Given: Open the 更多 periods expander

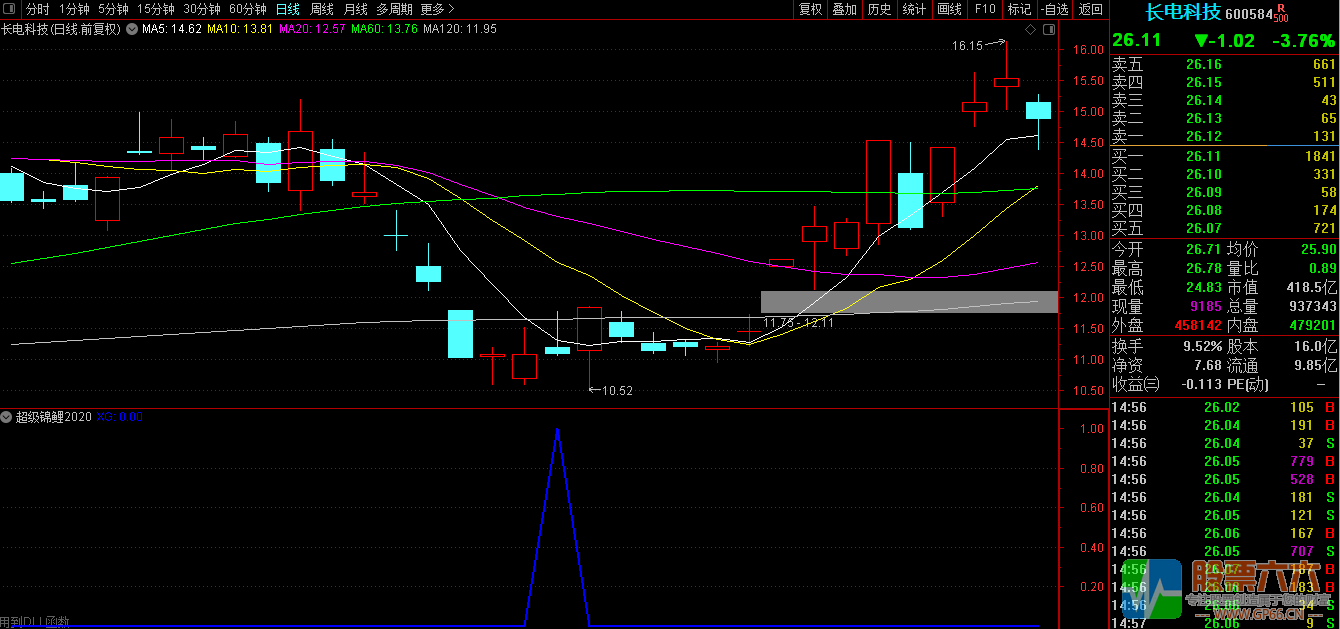Looking at the screenshot, I should (x=437, y=9).
